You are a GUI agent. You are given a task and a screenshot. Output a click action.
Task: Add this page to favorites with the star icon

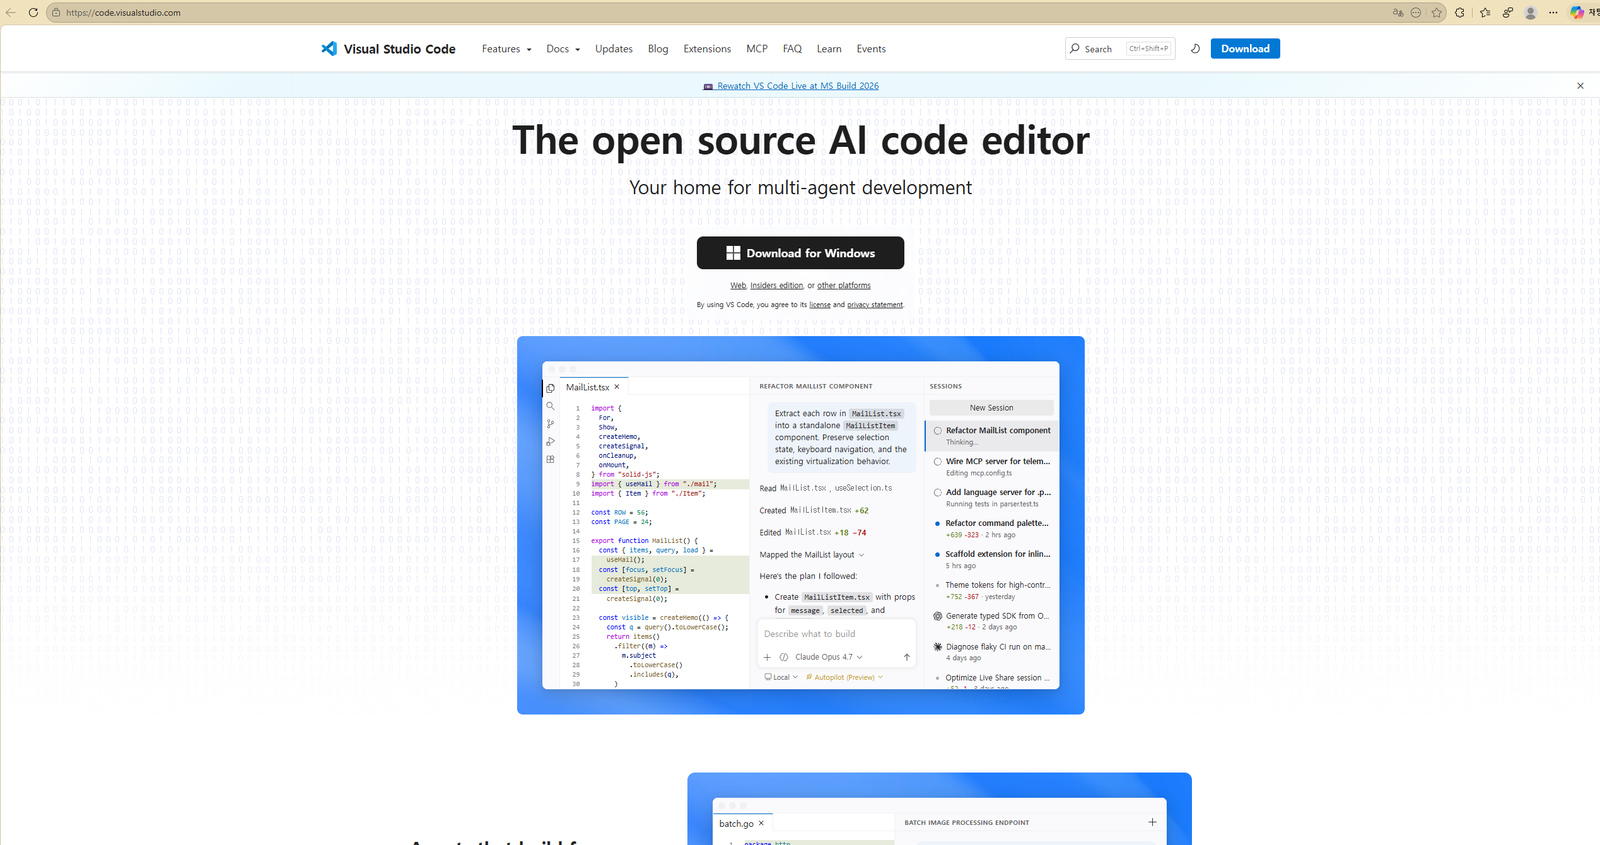coord(1437,13)
